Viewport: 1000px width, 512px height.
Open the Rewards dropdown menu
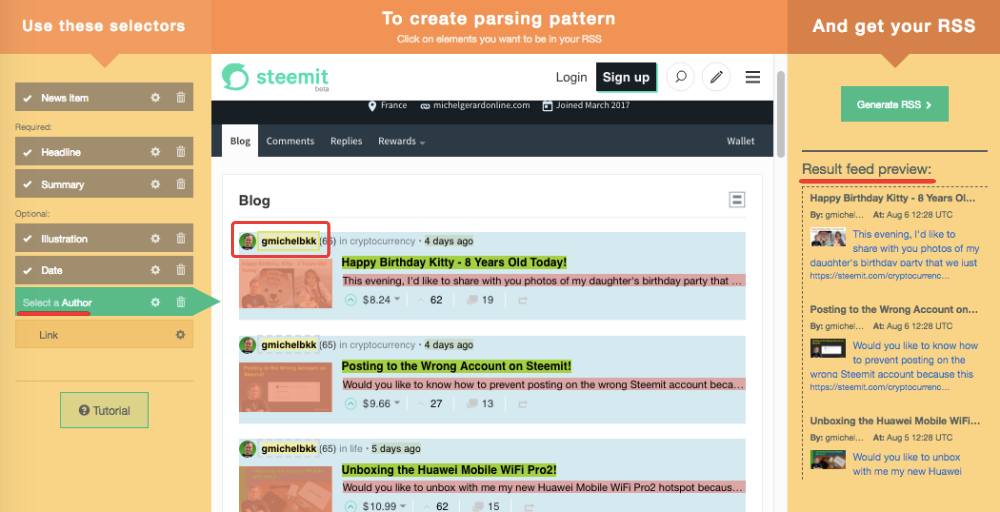(x=401, y=141)
